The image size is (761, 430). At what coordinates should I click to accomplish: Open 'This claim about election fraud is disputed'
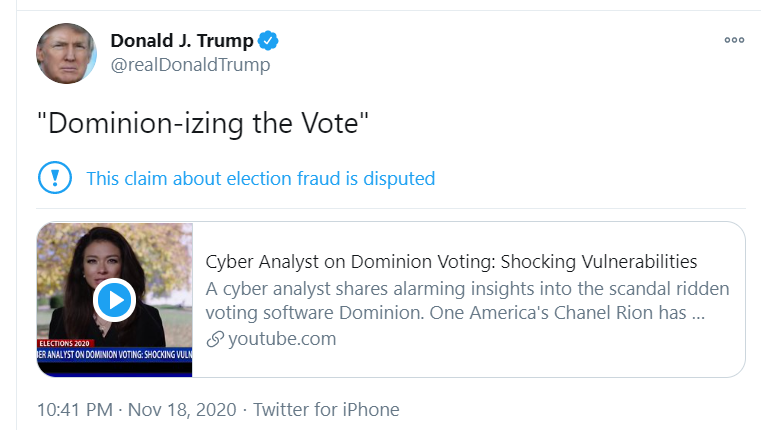pos(261,179)
